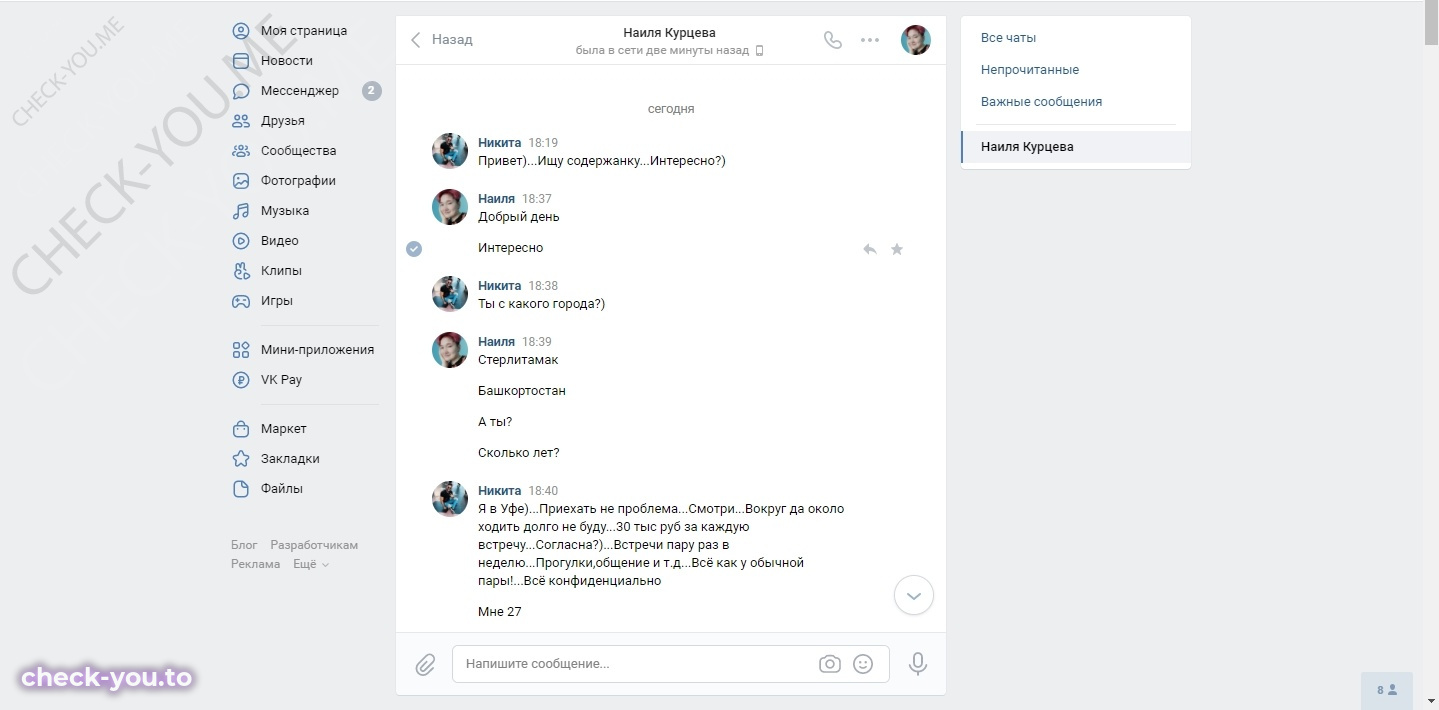Click the 18:40 timestamp by Никита
This screenshot has width=1439, height=710.
pyautogui.click(x=543, y=491)
